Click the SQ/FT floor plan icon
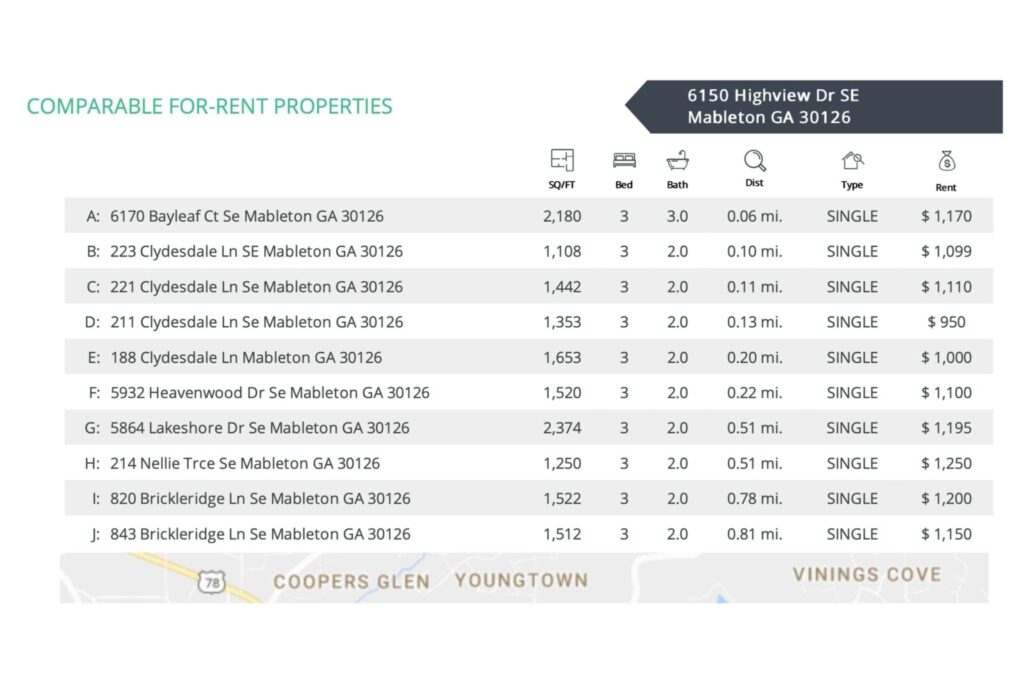1024x683 pixels. [x=562, y=159]
